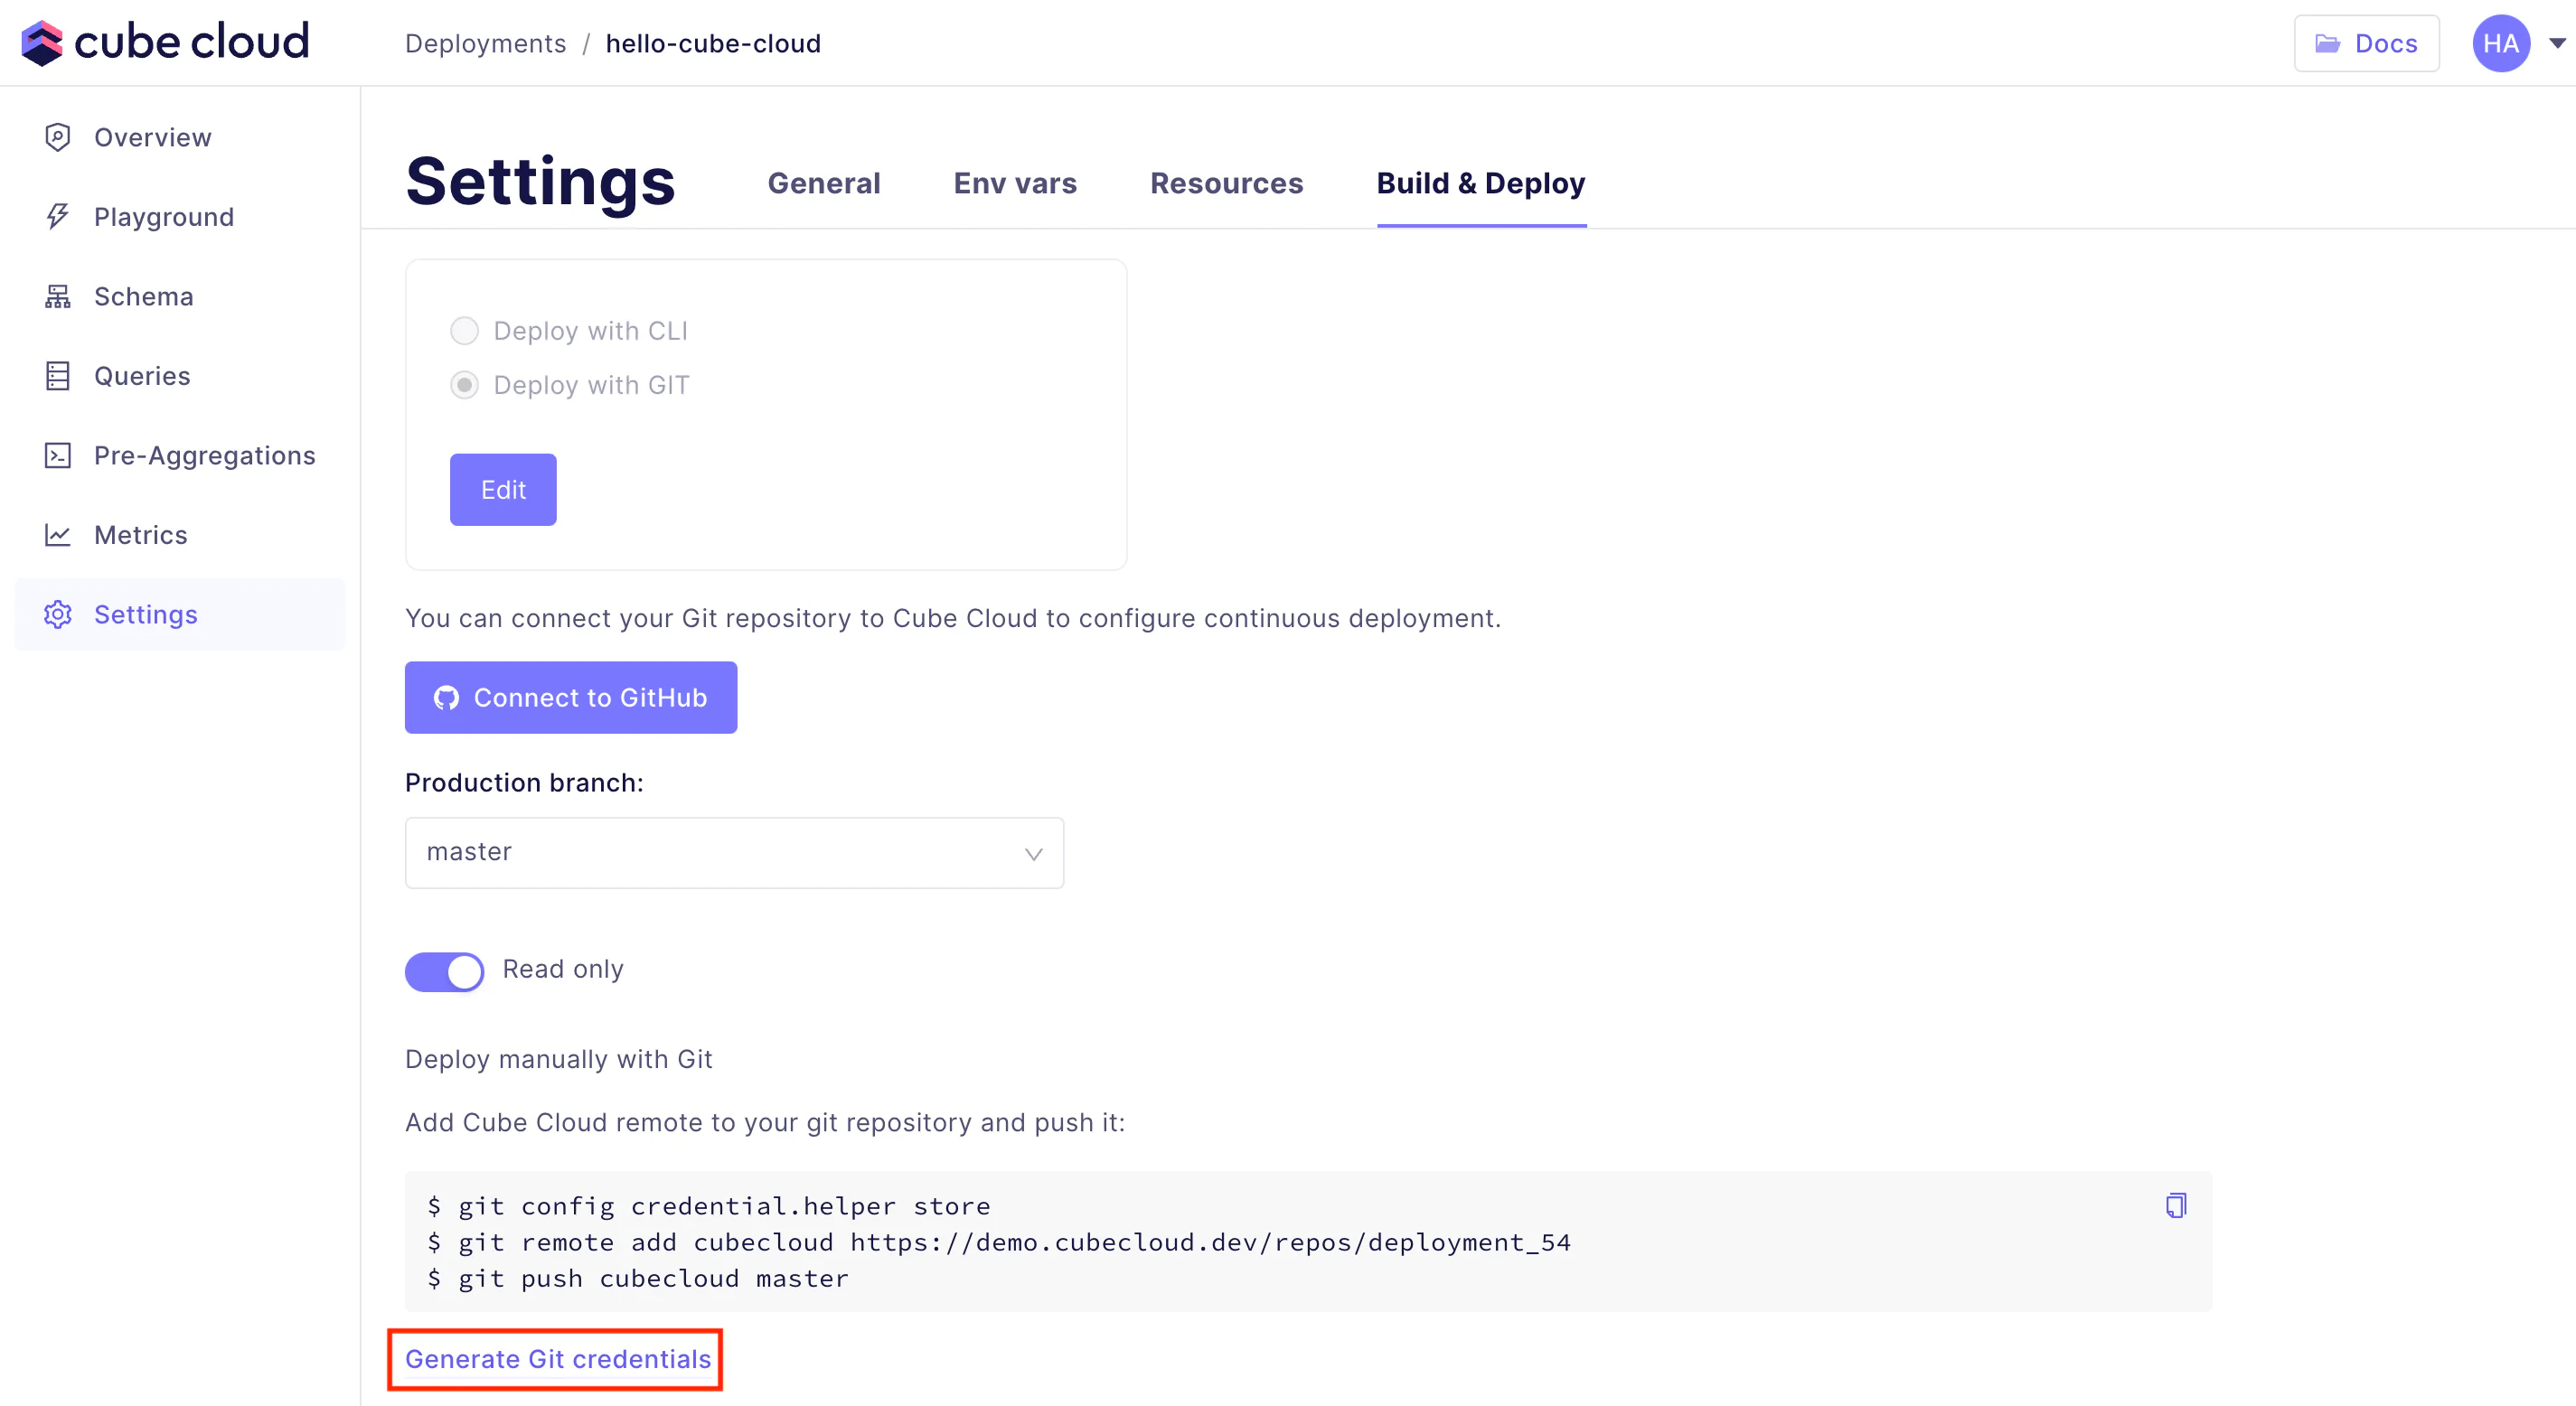
Task: Open Pre-Aggregations via its terminal icon
Action: [x=57, y=455]
